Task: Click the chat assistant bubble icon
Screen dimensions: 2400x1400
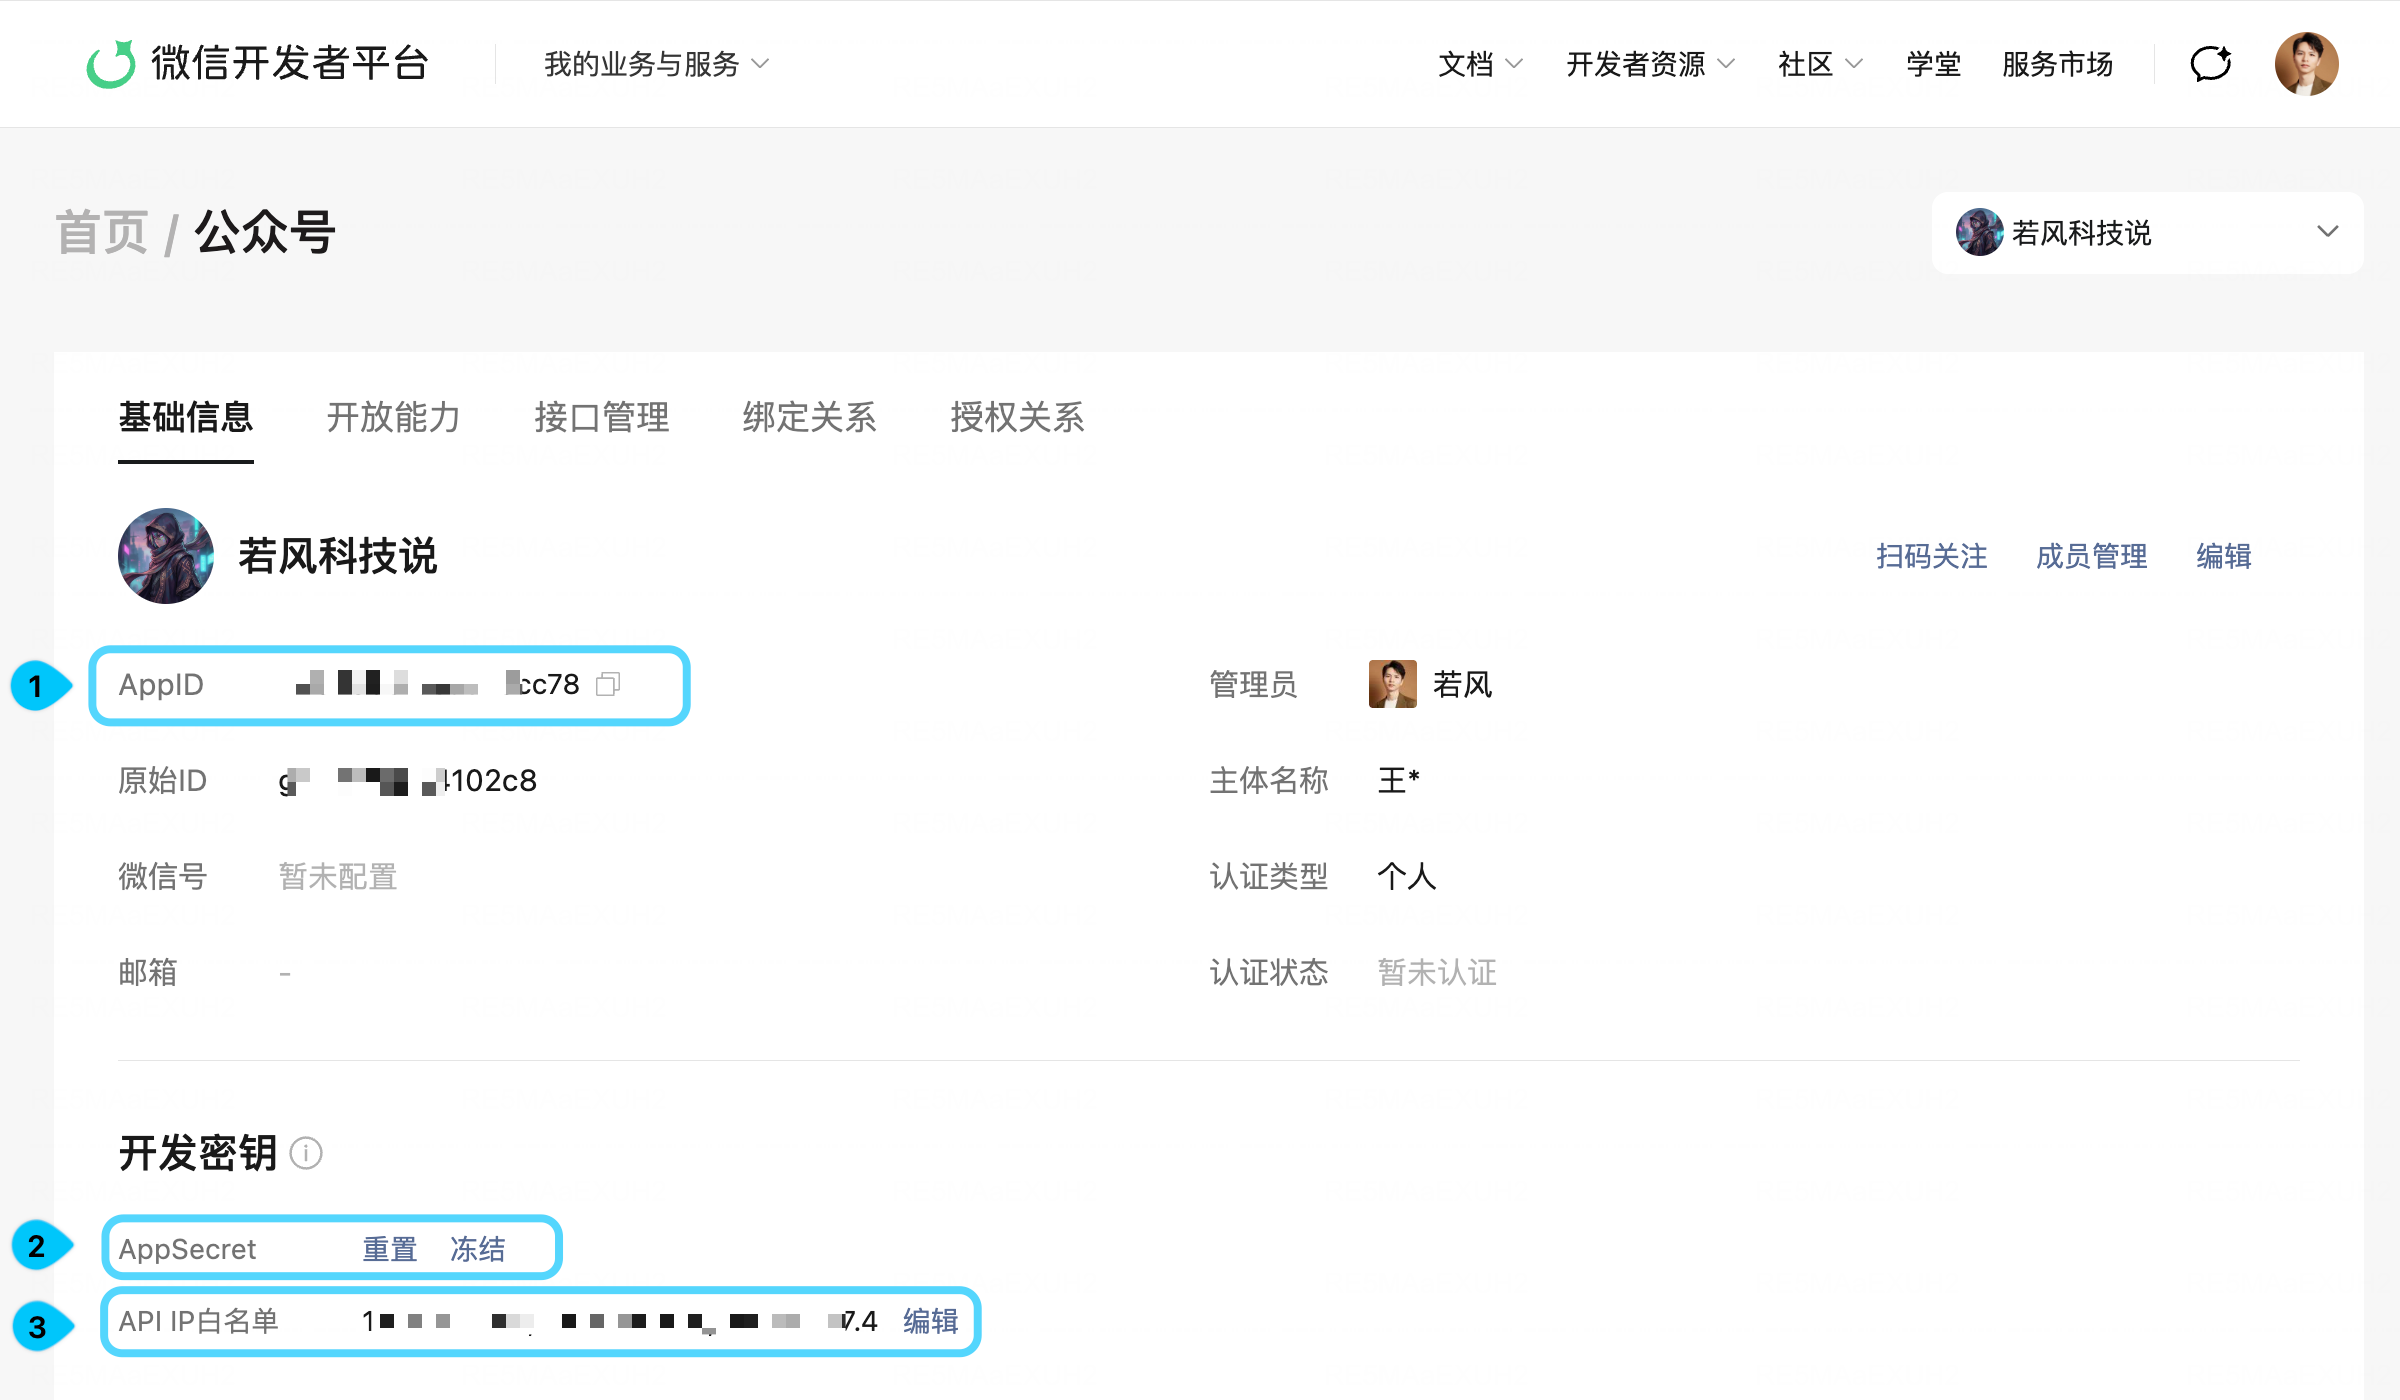Action: 2211,64
